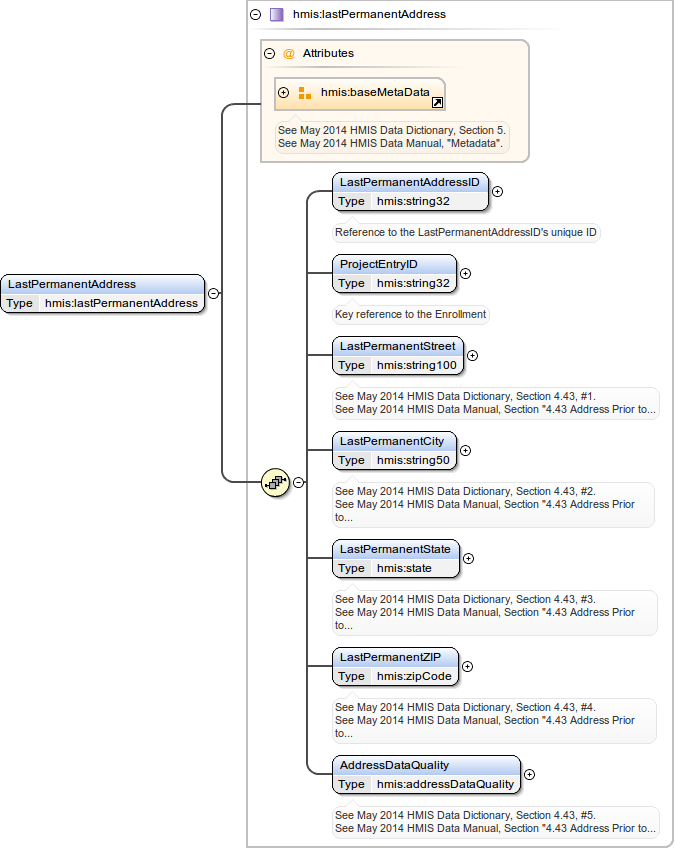Collapse the LastPermanentAddress root element
Screen dimensions: 675x849
(x=214, y=294)
